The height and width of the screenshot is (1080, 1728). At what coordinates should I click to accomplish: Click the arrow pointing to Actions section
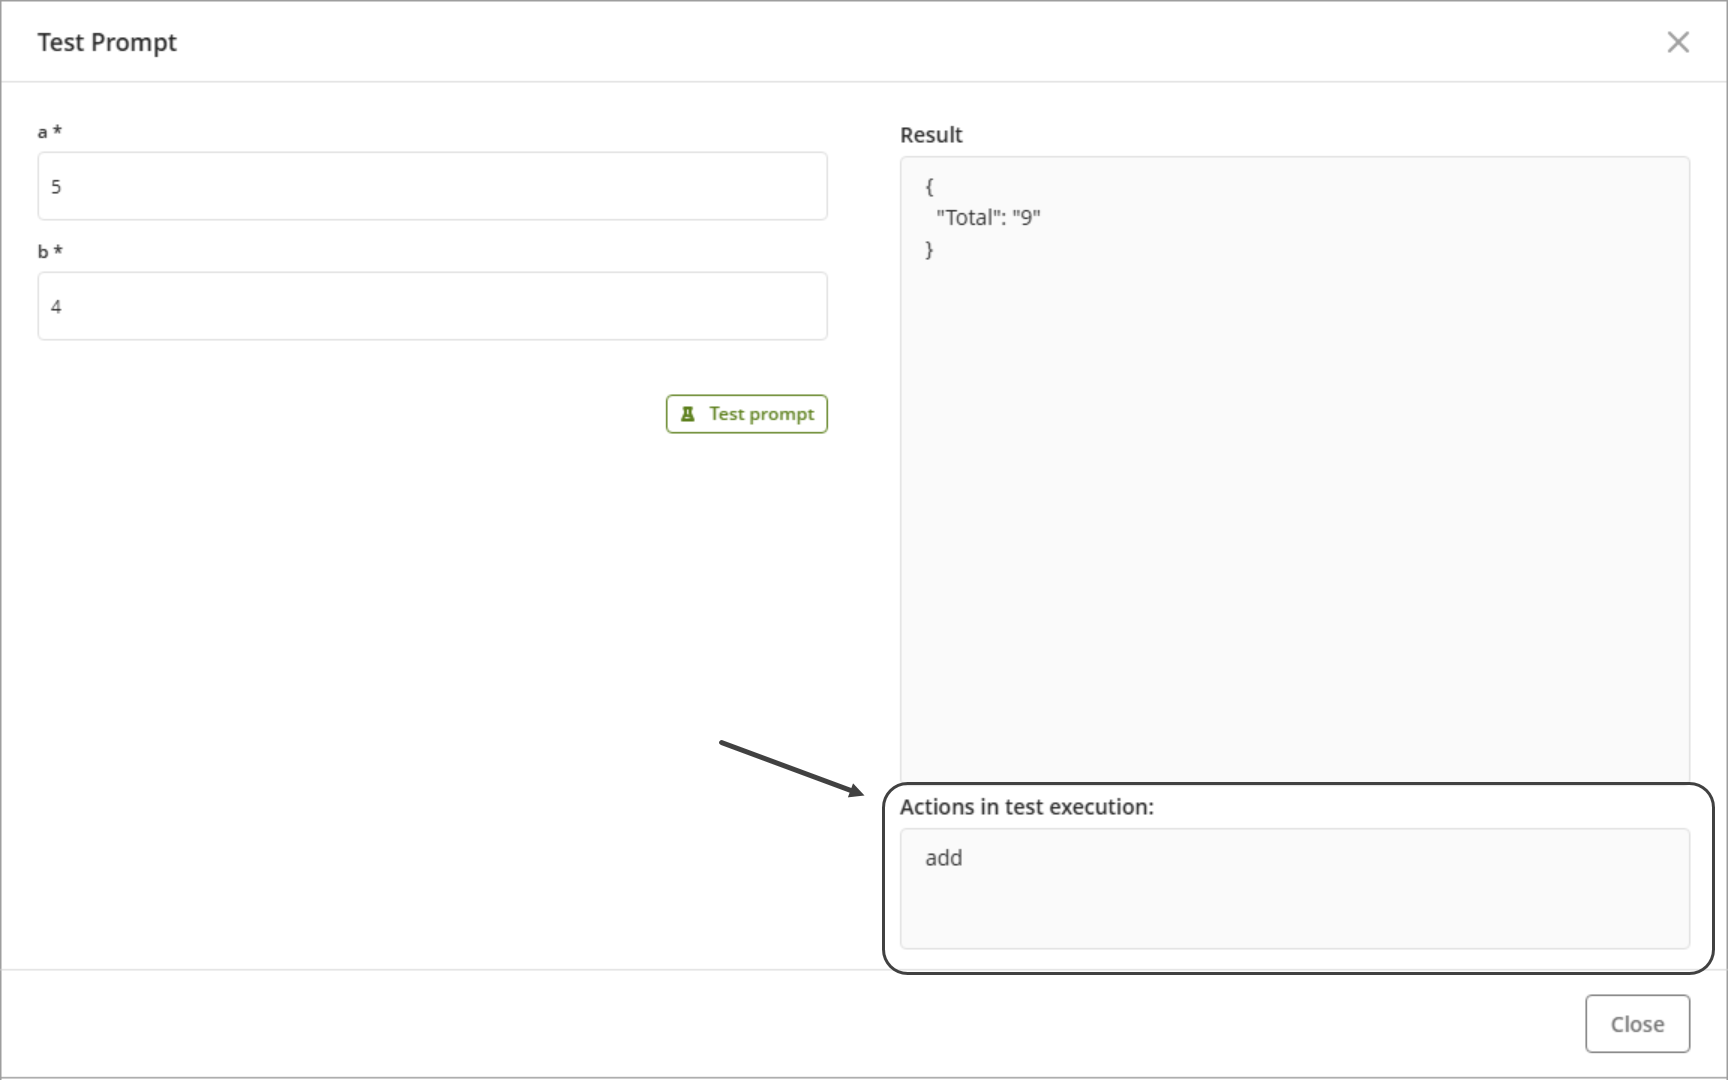[x=791, y=769]
